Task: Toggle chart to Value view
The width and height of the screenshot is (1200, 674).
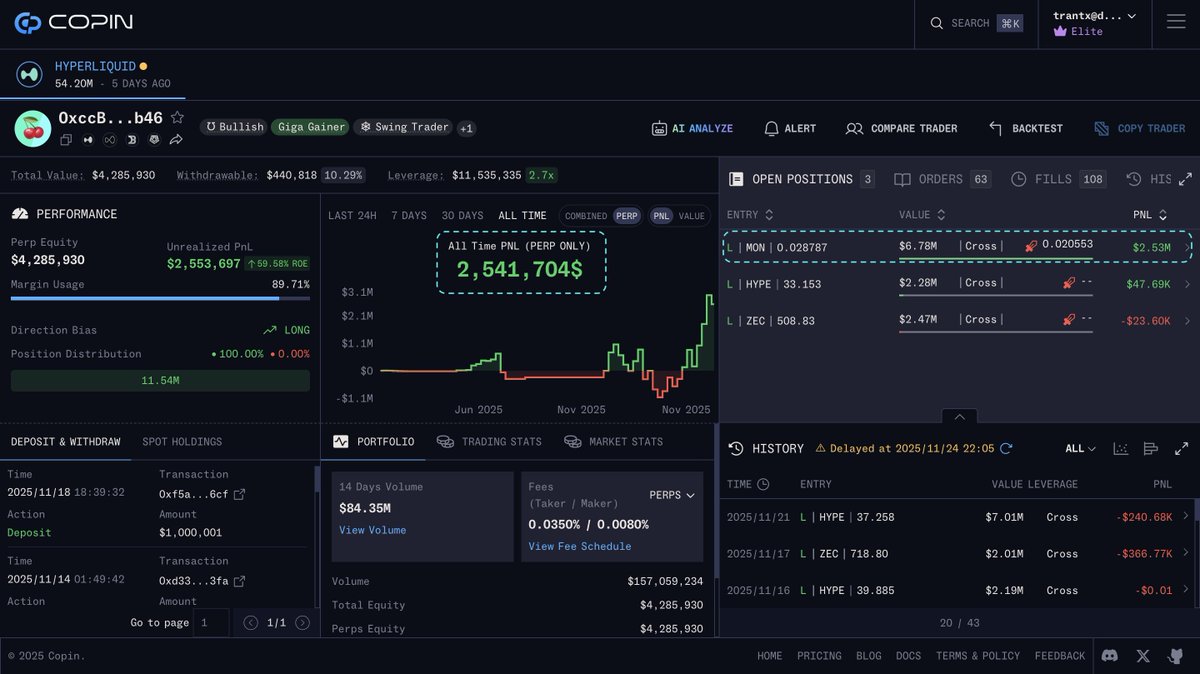Action: [x=691, y=215]
